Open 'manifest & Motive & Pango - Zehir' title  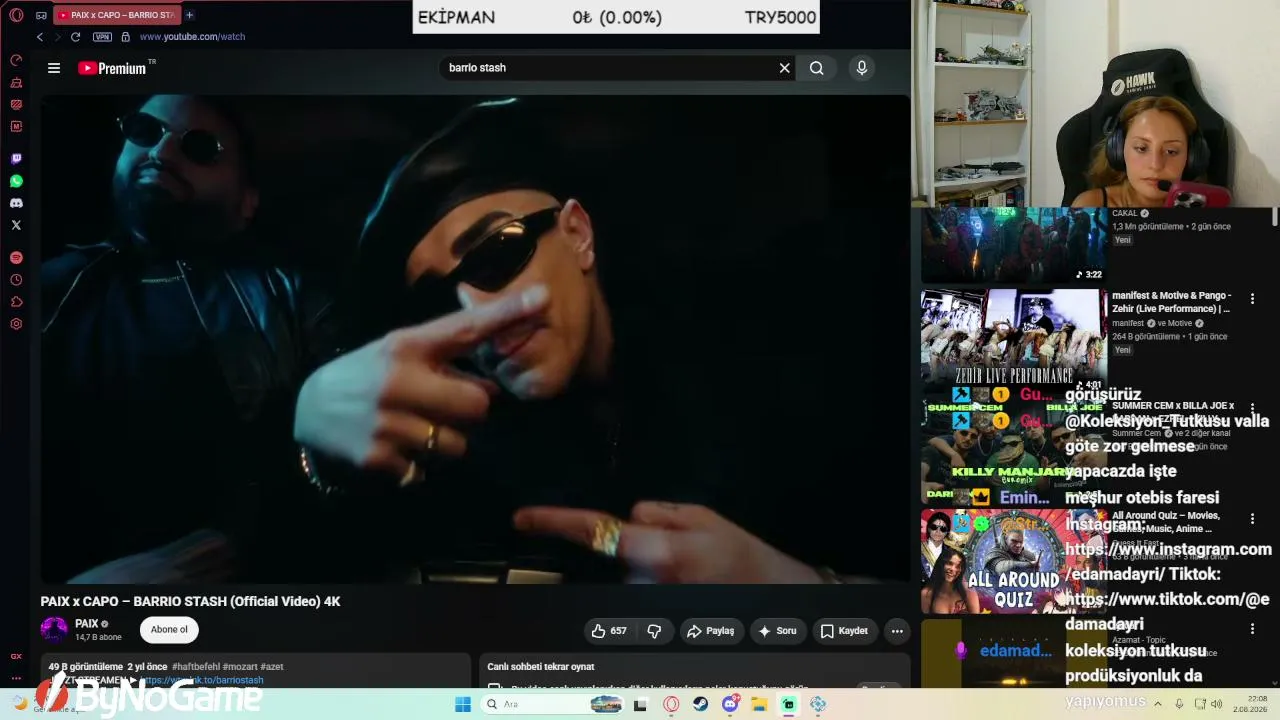click(1172, 302)
